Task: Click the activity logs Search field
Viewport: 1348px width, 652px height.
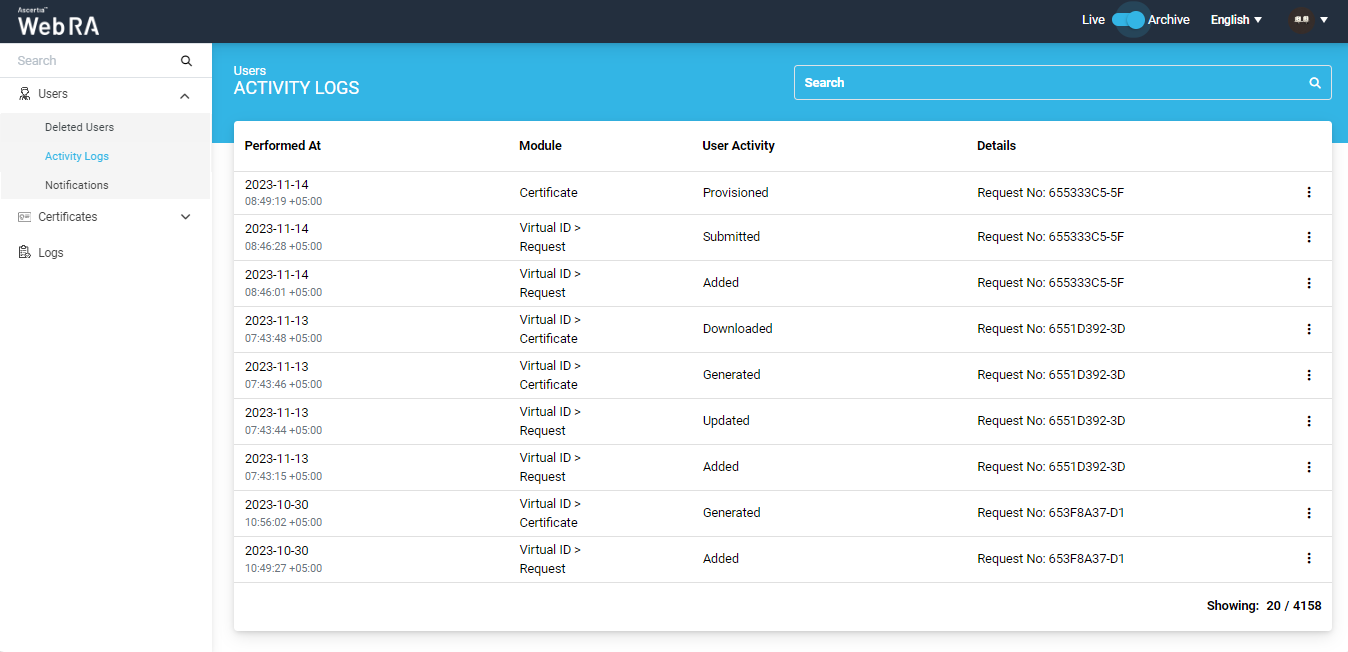Action: [1050, 83]
